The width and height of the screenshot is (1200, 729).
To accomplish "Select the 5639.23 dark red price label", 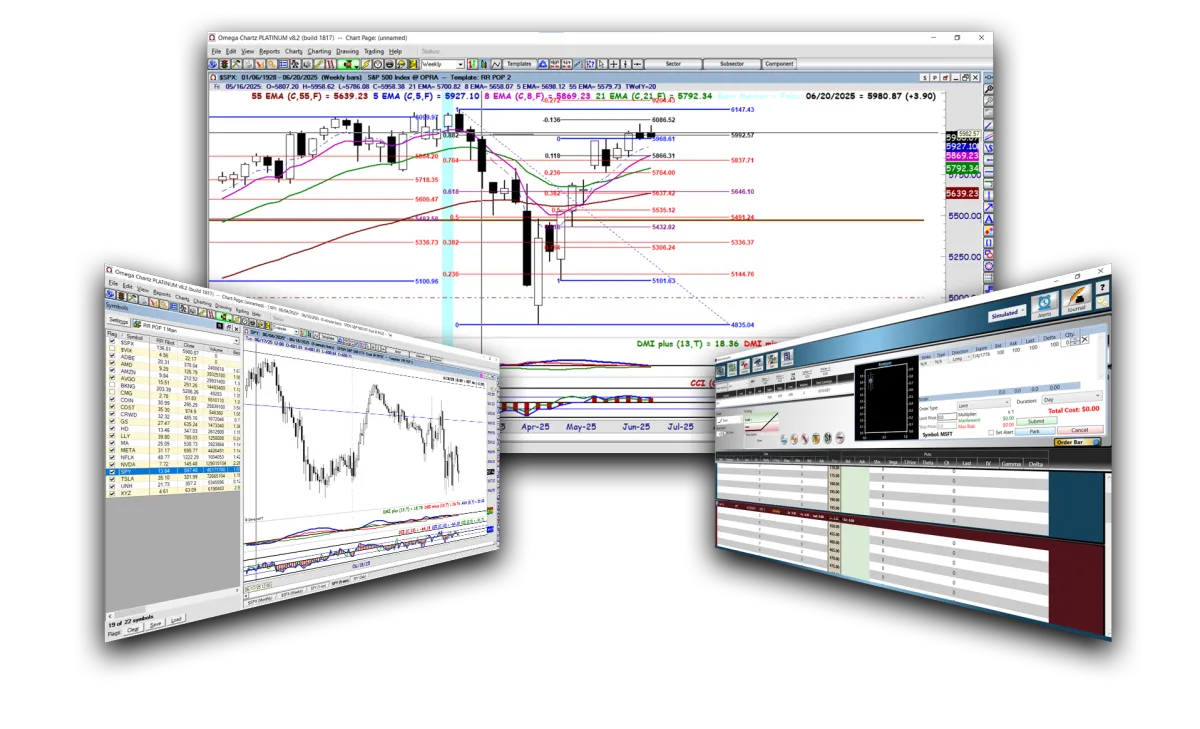I will [962, 193].
